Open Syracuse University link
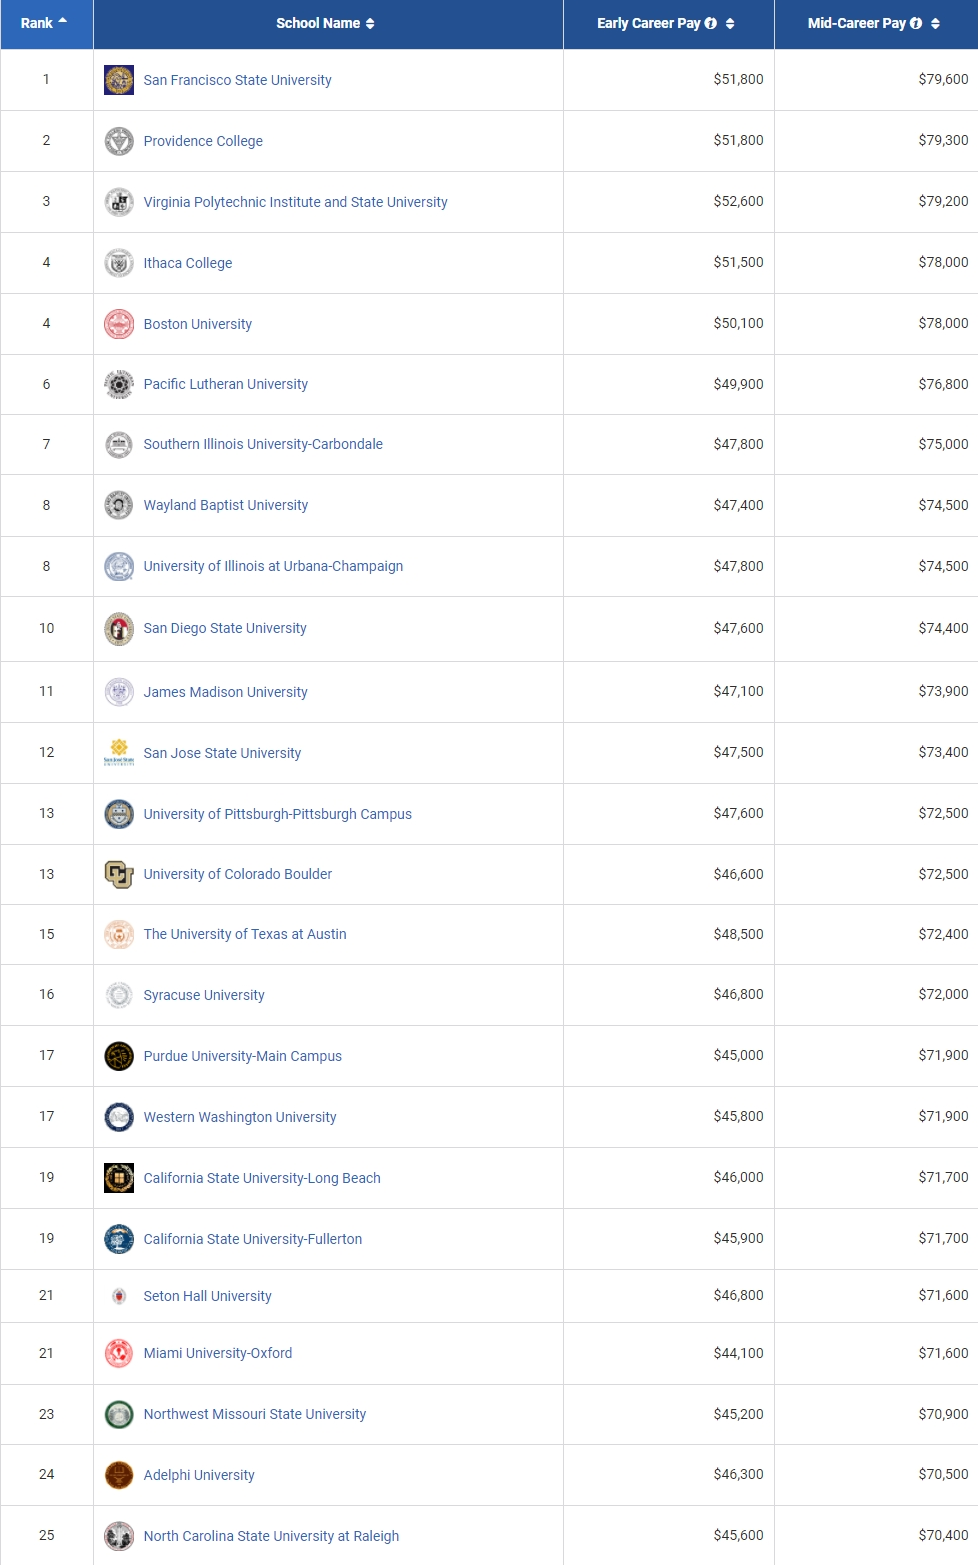978x1565 pixels. 204,995
